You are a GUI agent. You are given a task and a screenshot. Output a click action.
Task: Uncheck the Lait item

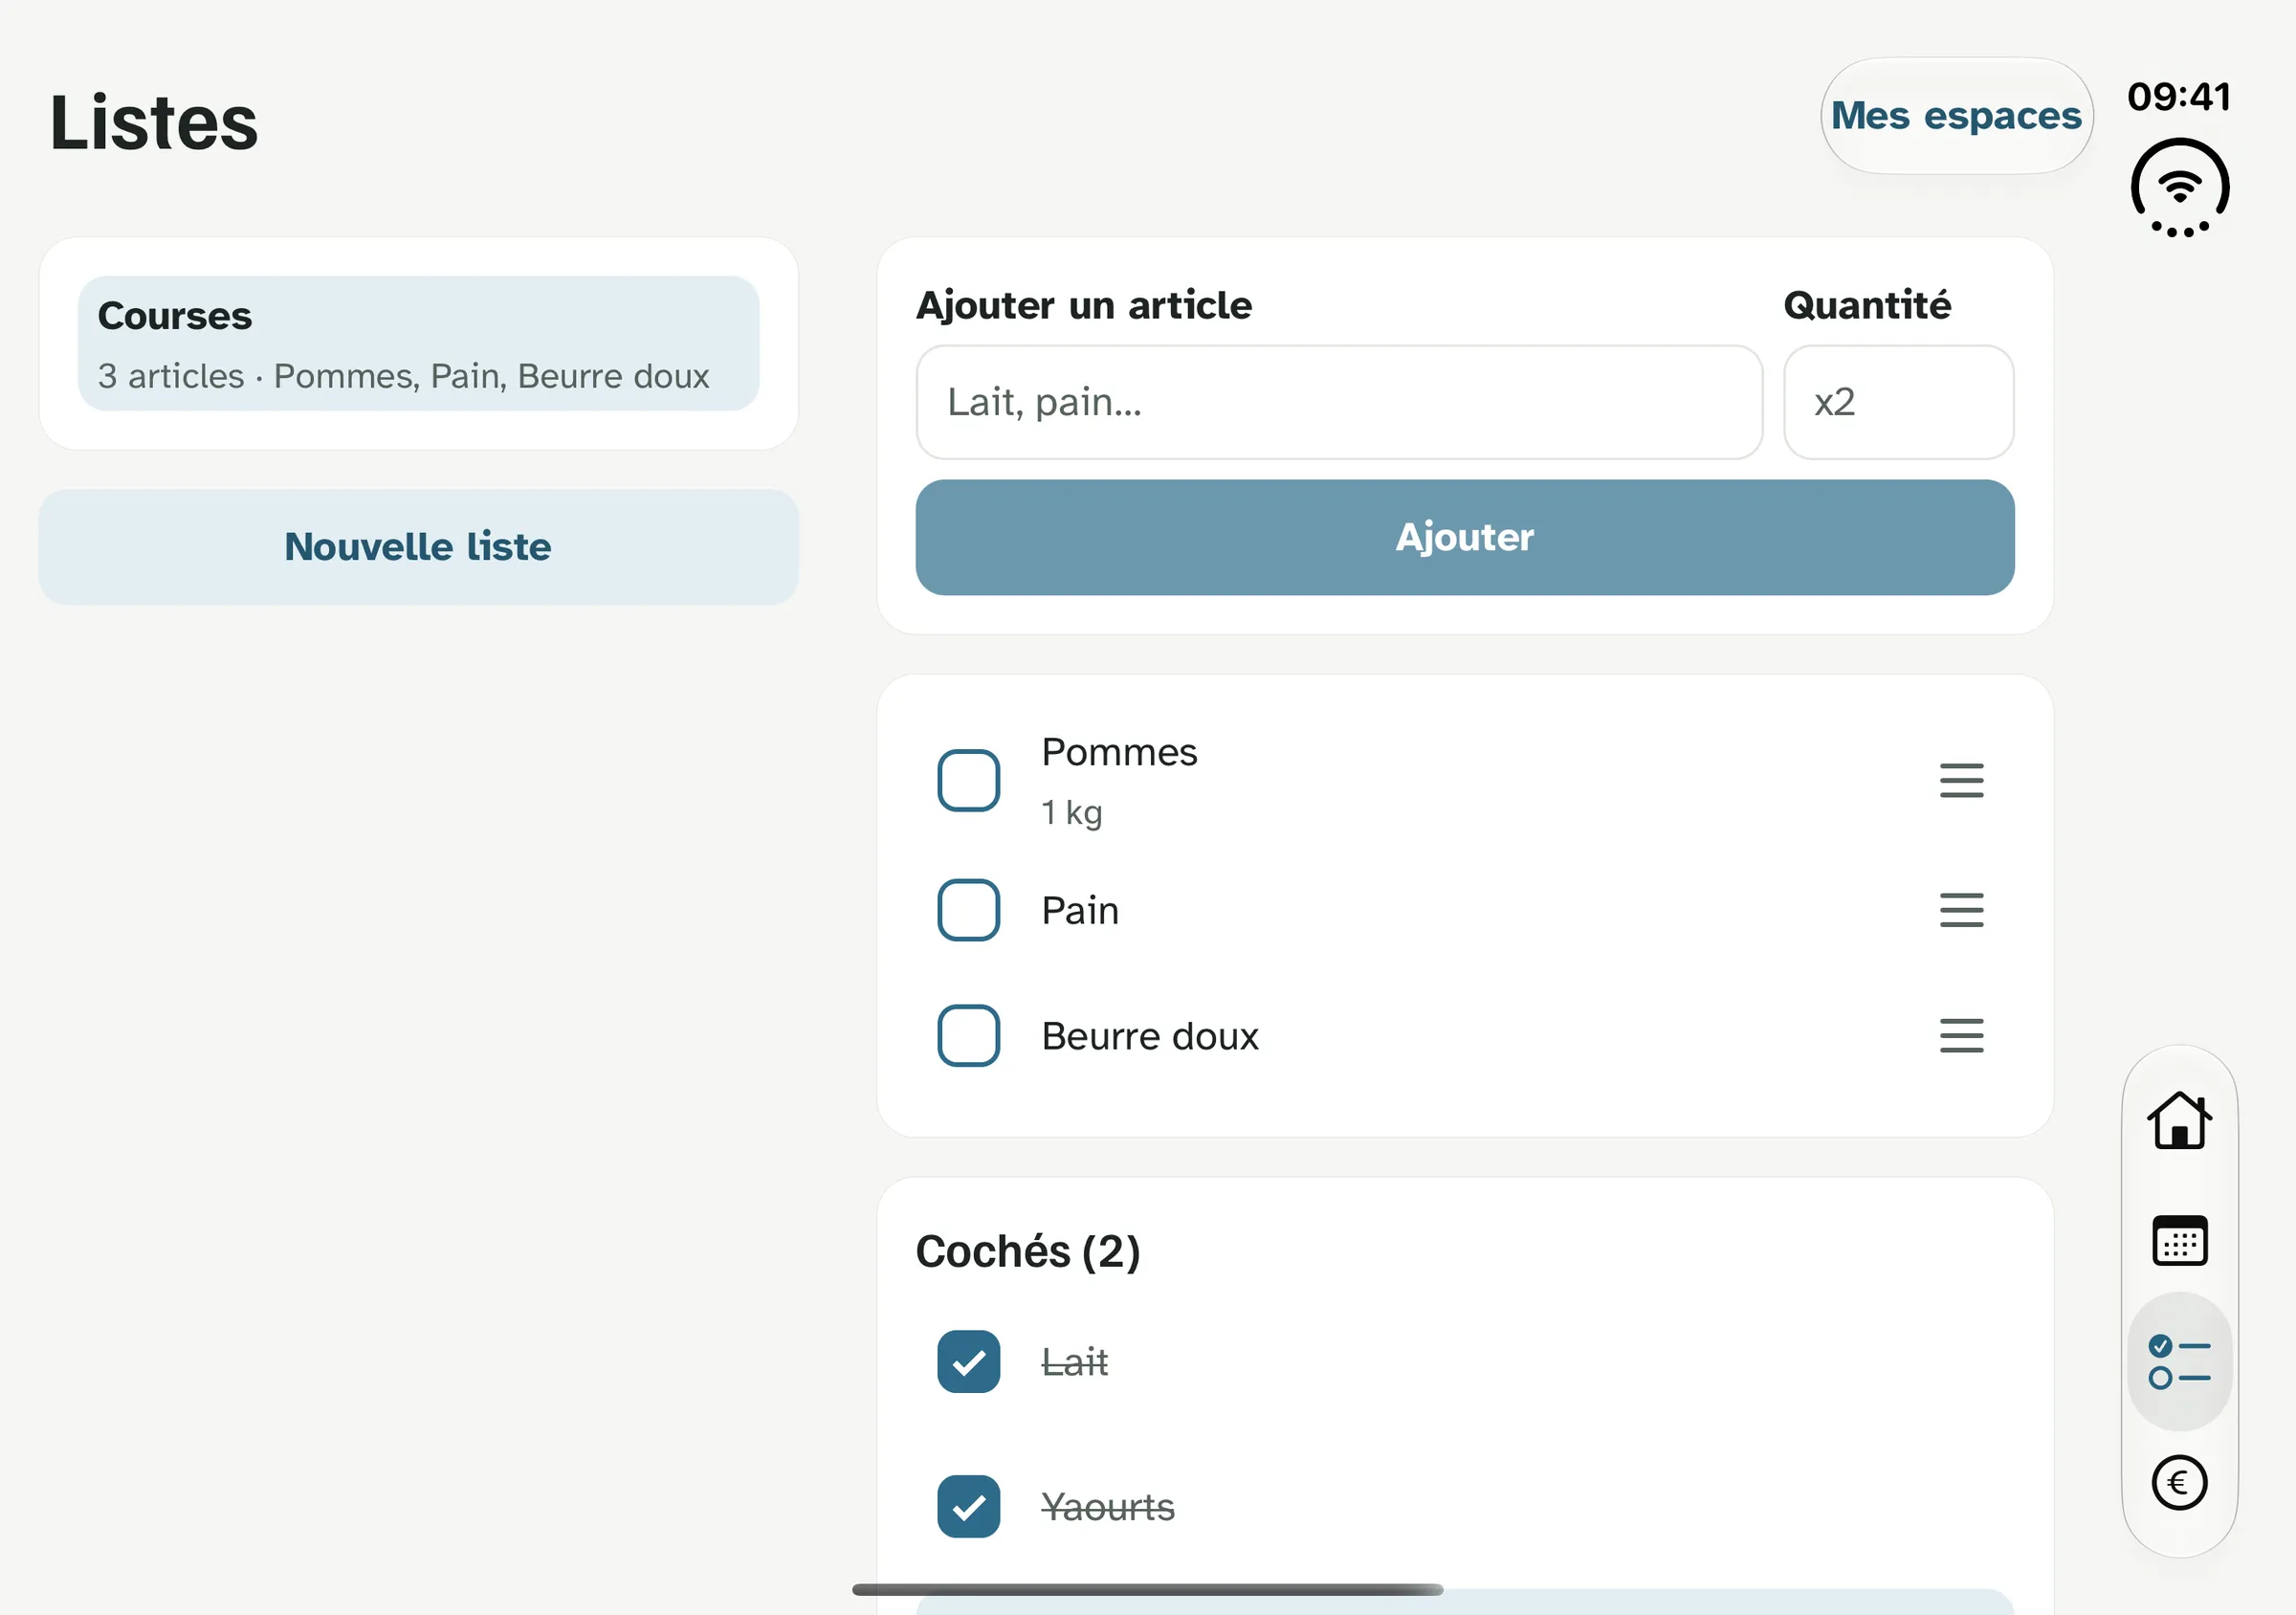point(968,1362)
